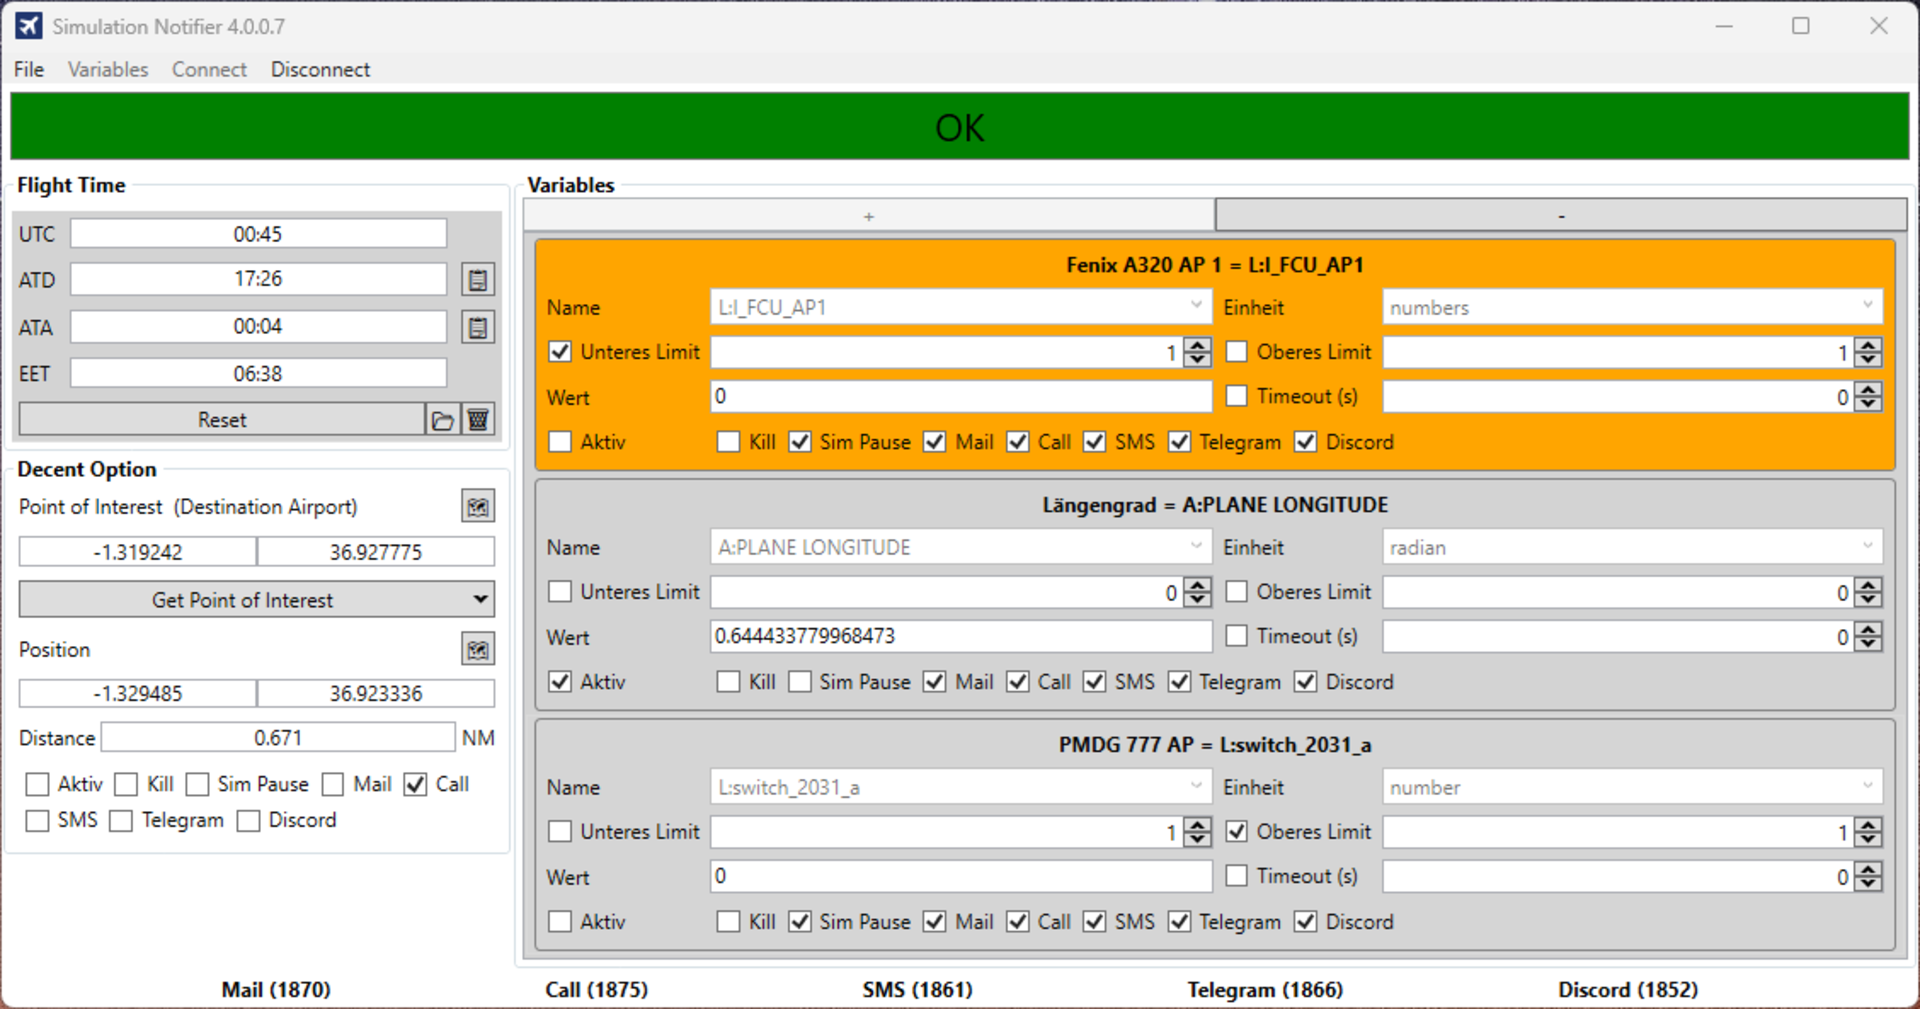Open folder icon next to Reset

pos(442,420)
